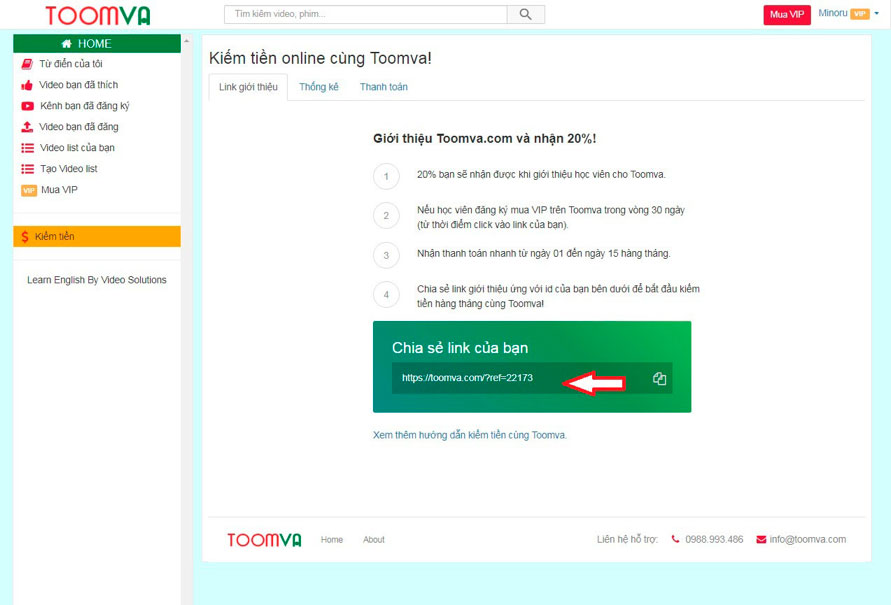The image size is (891, 605).
Task: Click the Minoru username
Action: pos(832,13)
